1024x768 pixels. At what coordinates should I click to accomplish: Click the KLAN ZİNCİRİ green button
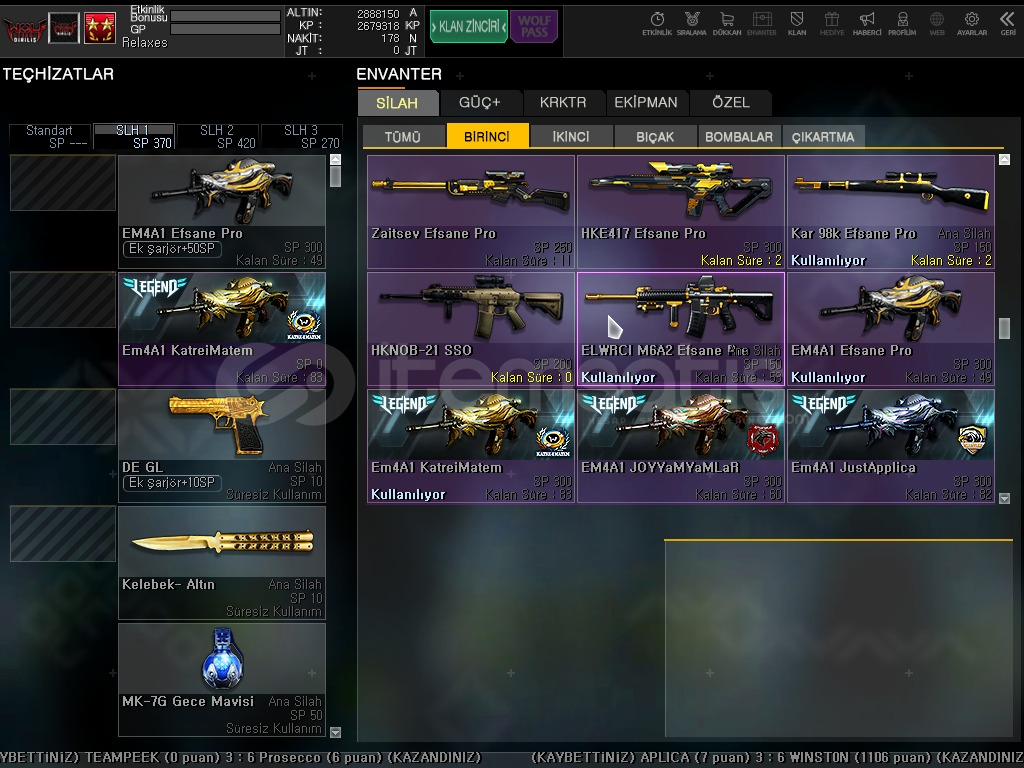[x=468, y=27]
